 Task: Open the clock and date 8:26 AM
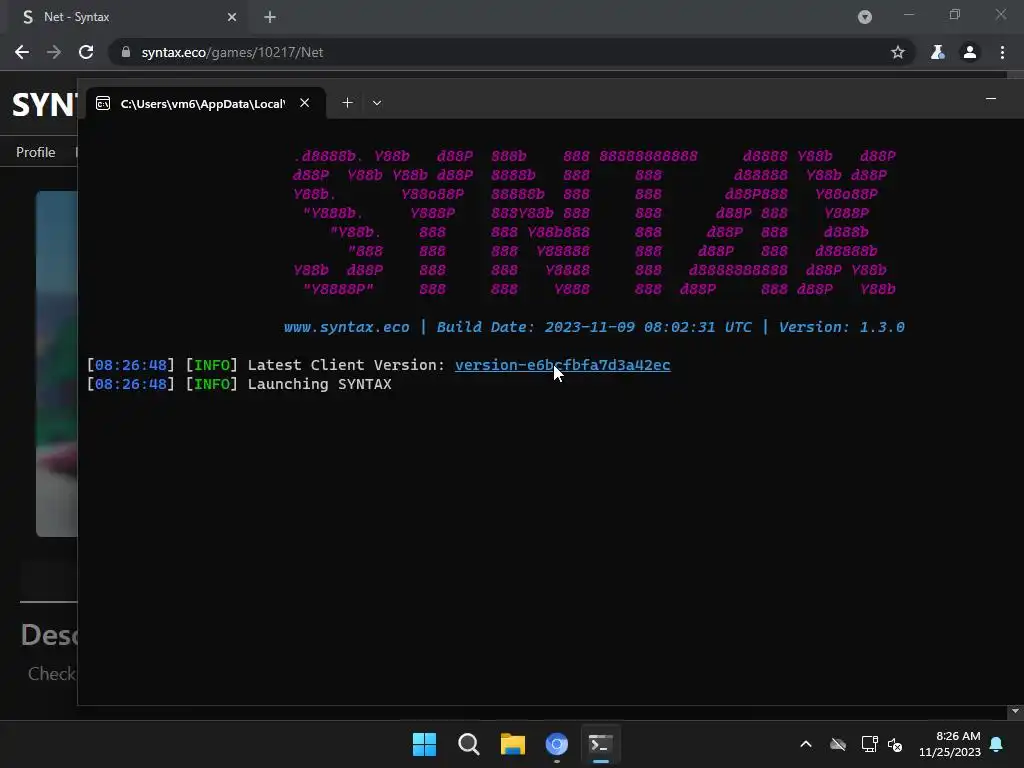point(950,744)
